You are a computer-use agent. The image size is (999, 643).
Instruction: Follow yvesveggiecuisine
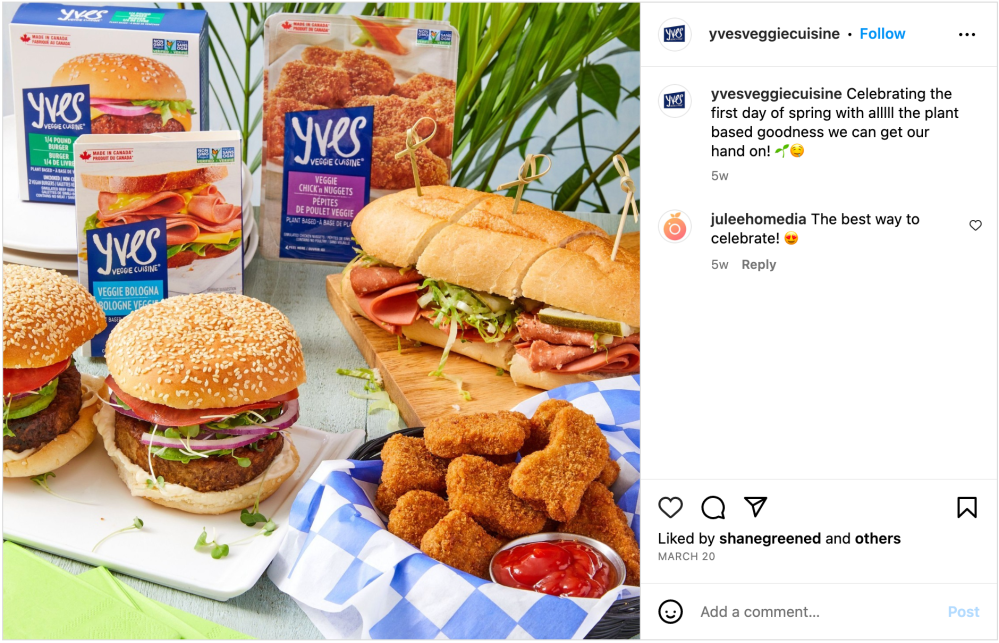(882, 34)
